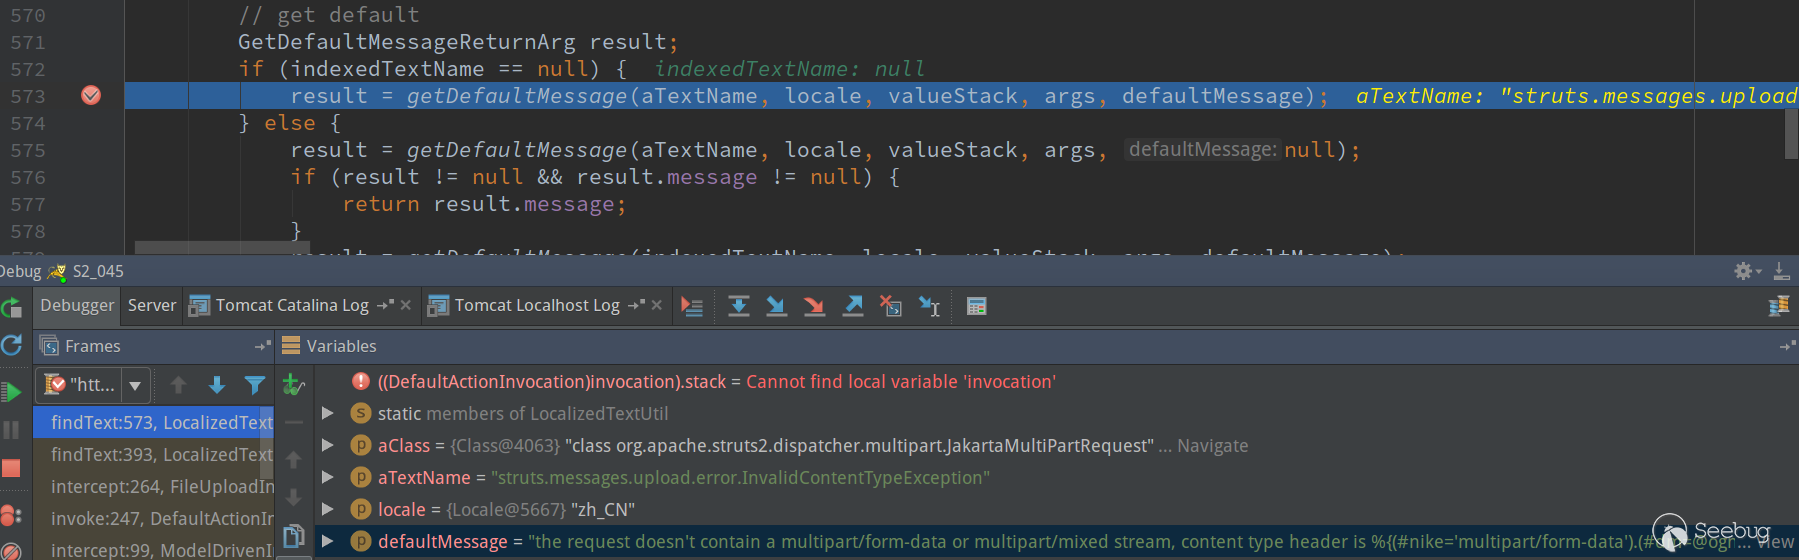Click the Step Out icon
1799x560 pixels.
853,306
